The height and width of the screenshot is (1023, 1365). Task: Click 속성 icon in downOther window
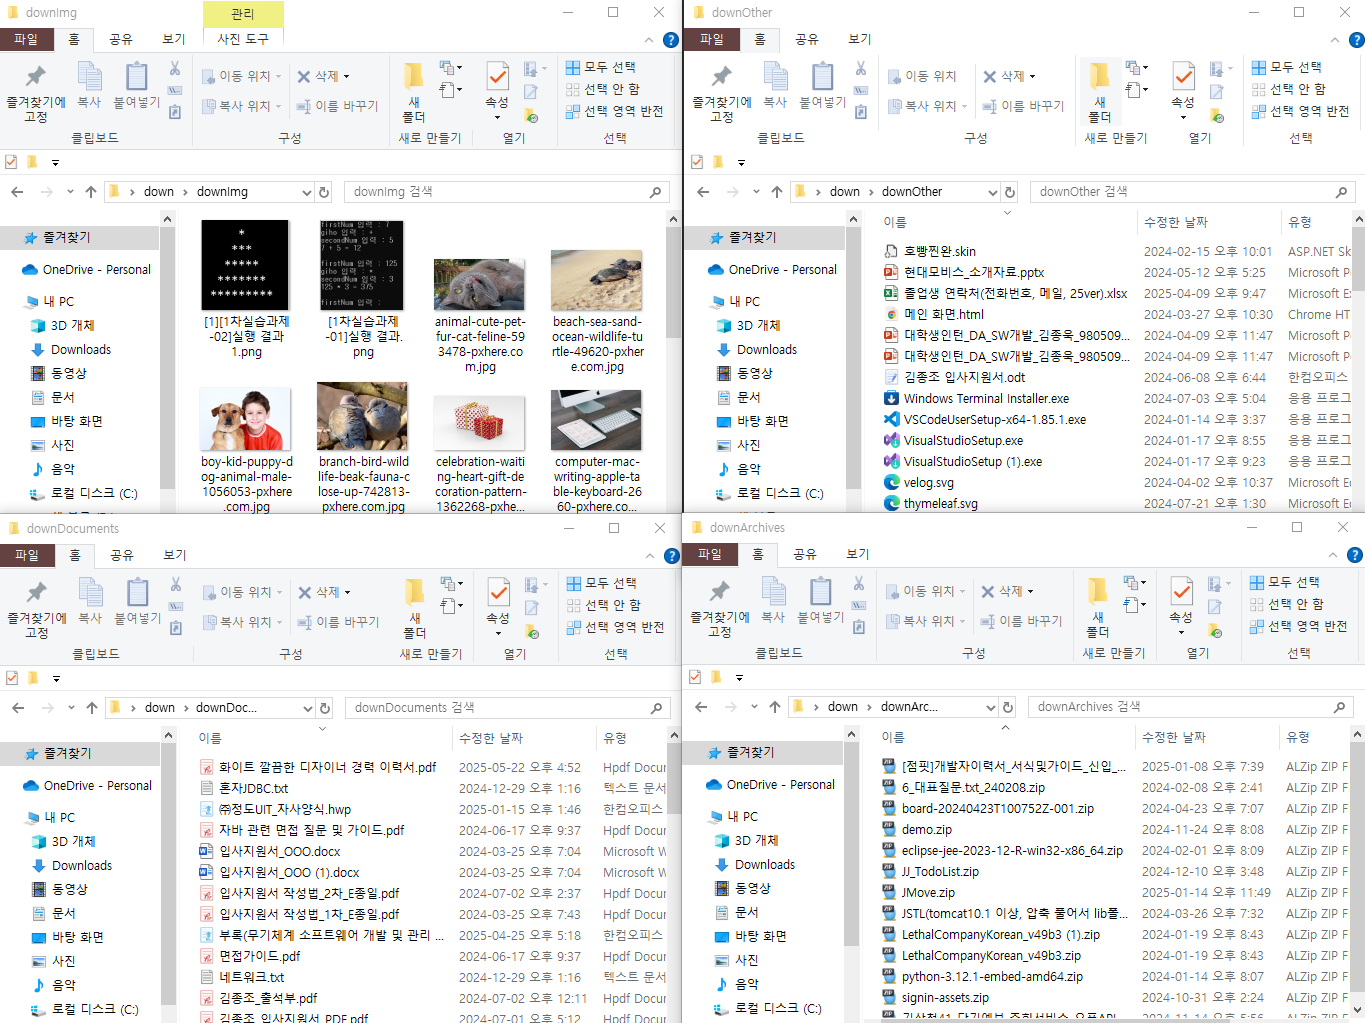(x=1183, y=76)
